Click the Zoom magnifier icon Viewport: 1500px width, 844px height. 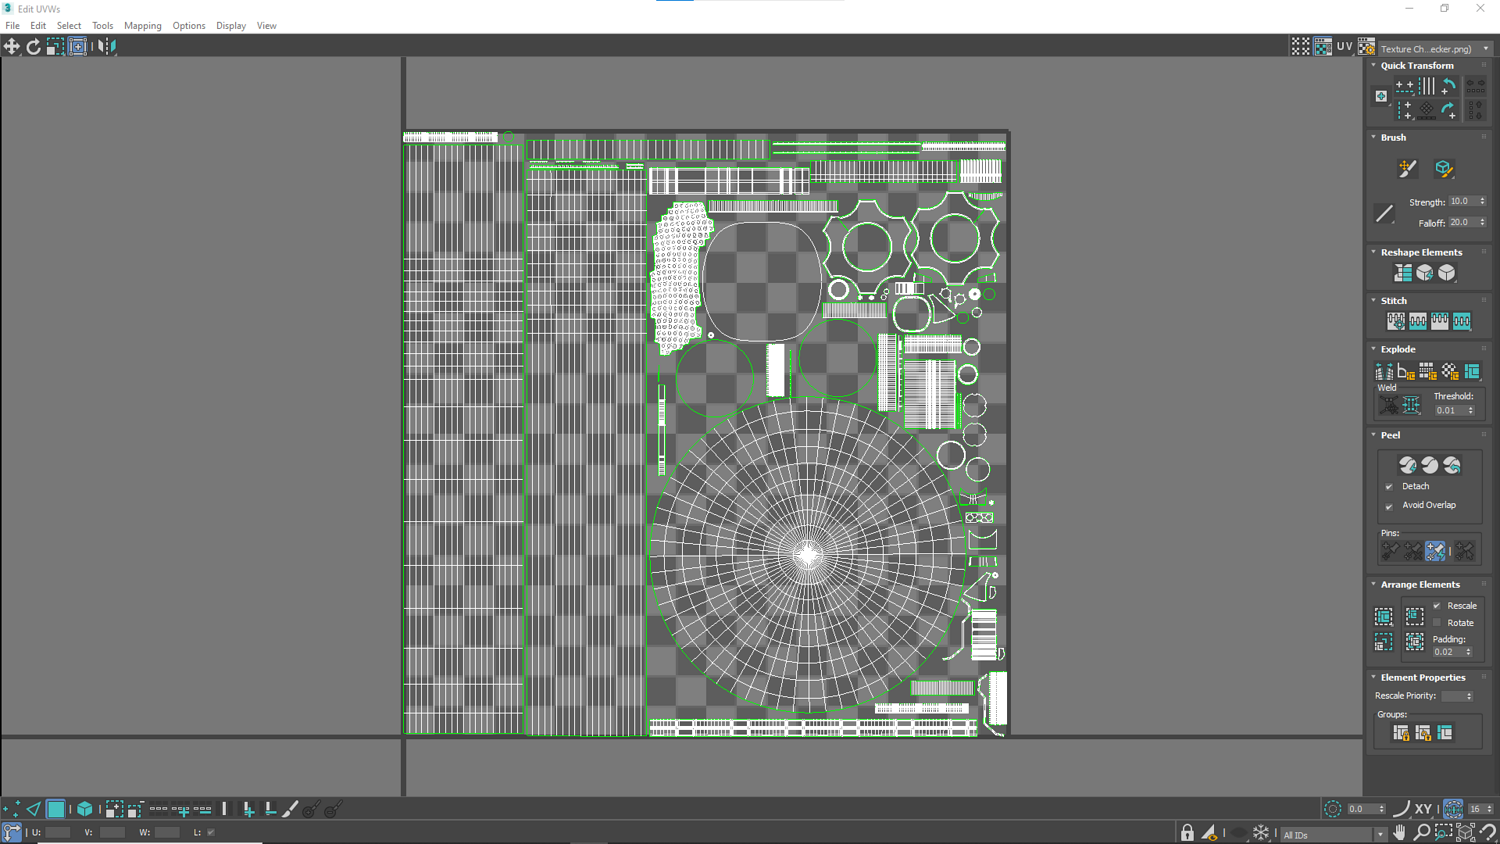(x=1422, y=833)
